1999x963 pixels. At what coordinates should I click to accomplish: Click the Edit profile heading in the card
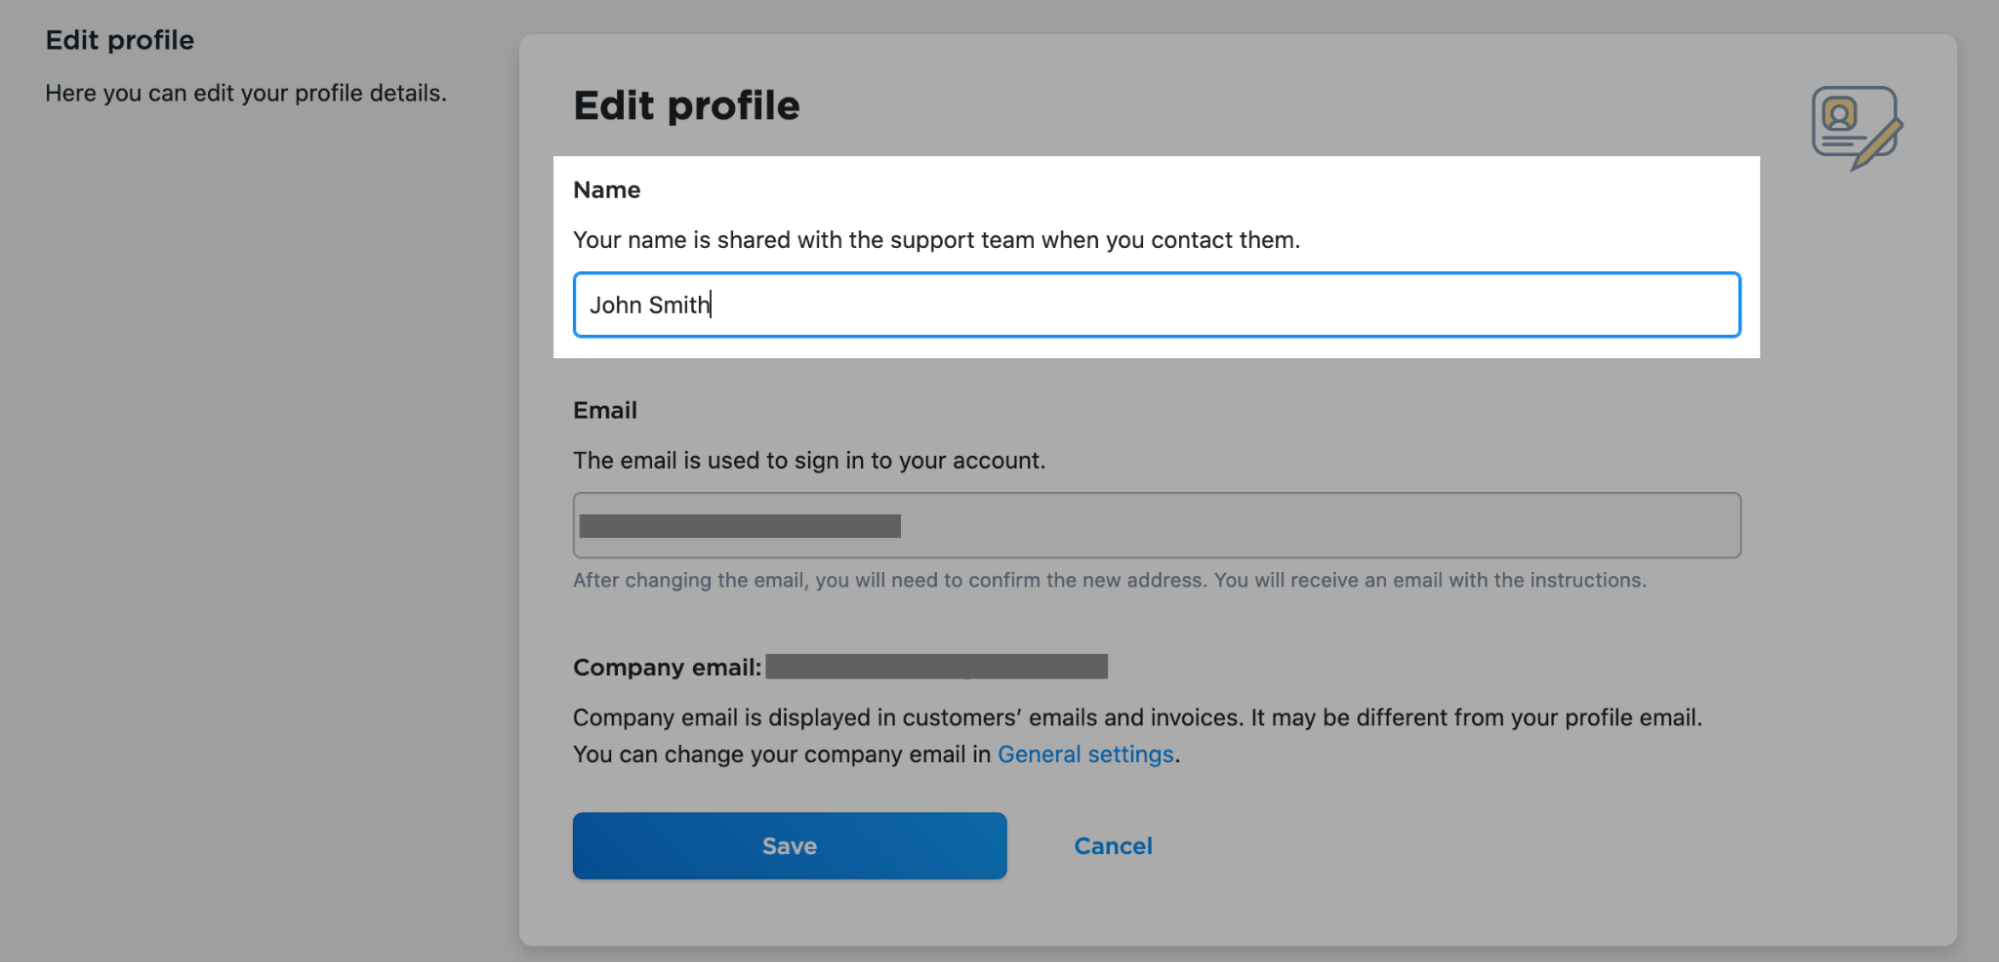(x=686, y=105)
